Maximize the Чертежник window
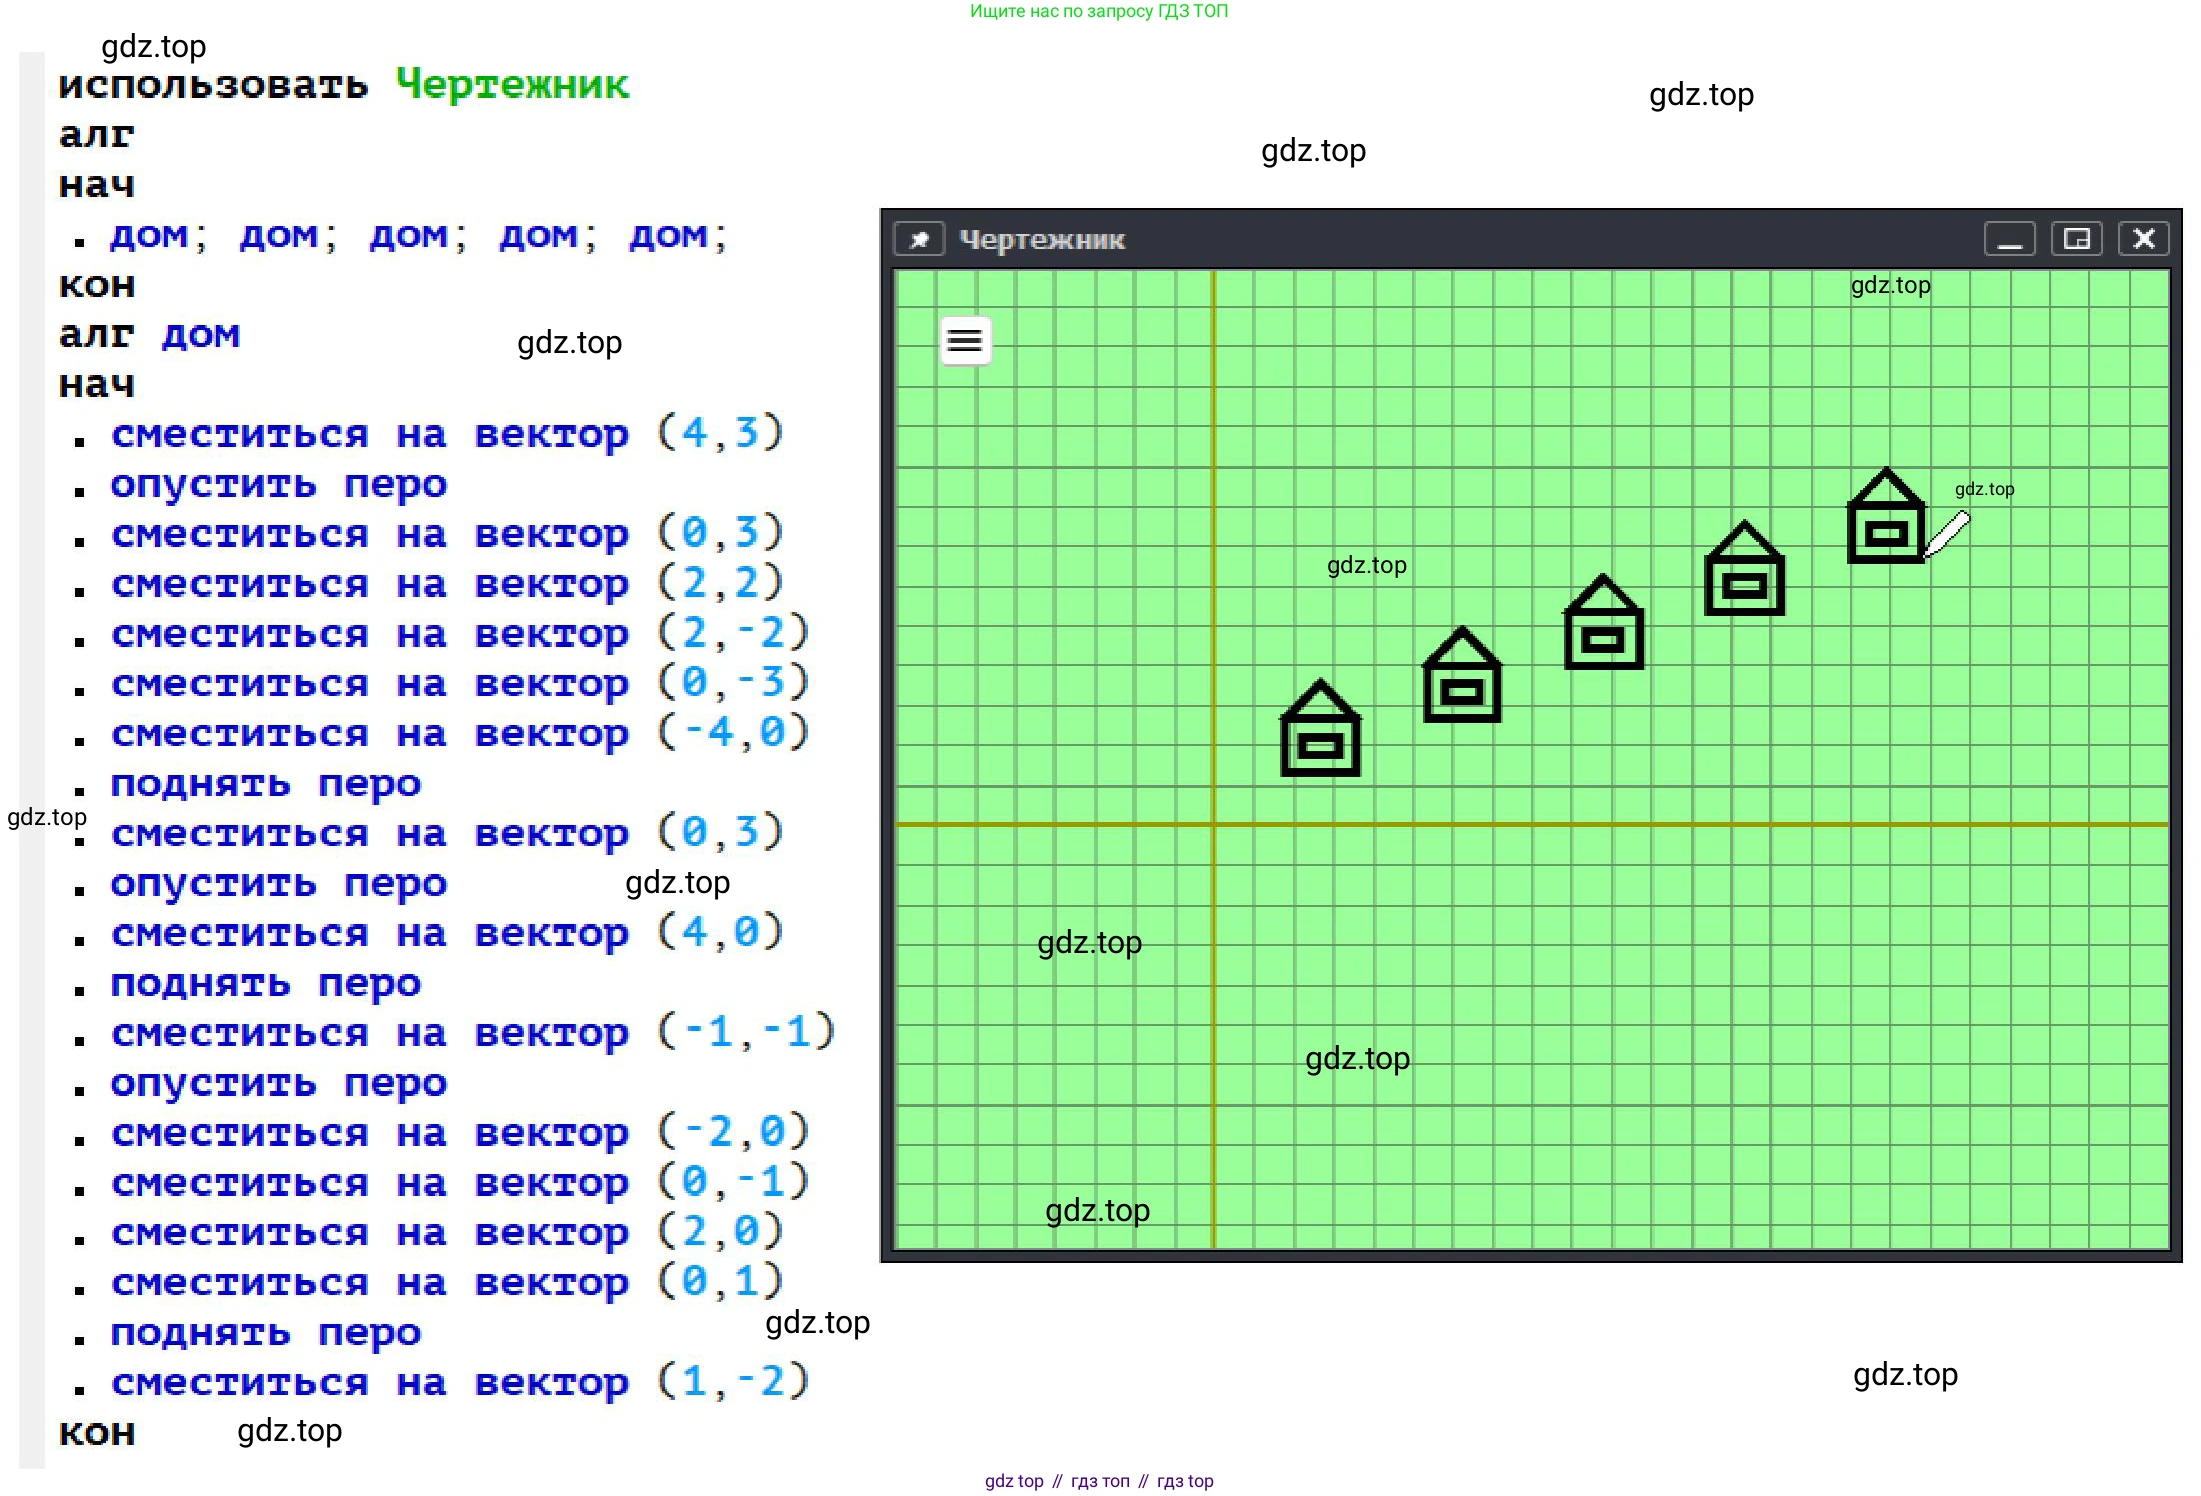 point(2076,239)
